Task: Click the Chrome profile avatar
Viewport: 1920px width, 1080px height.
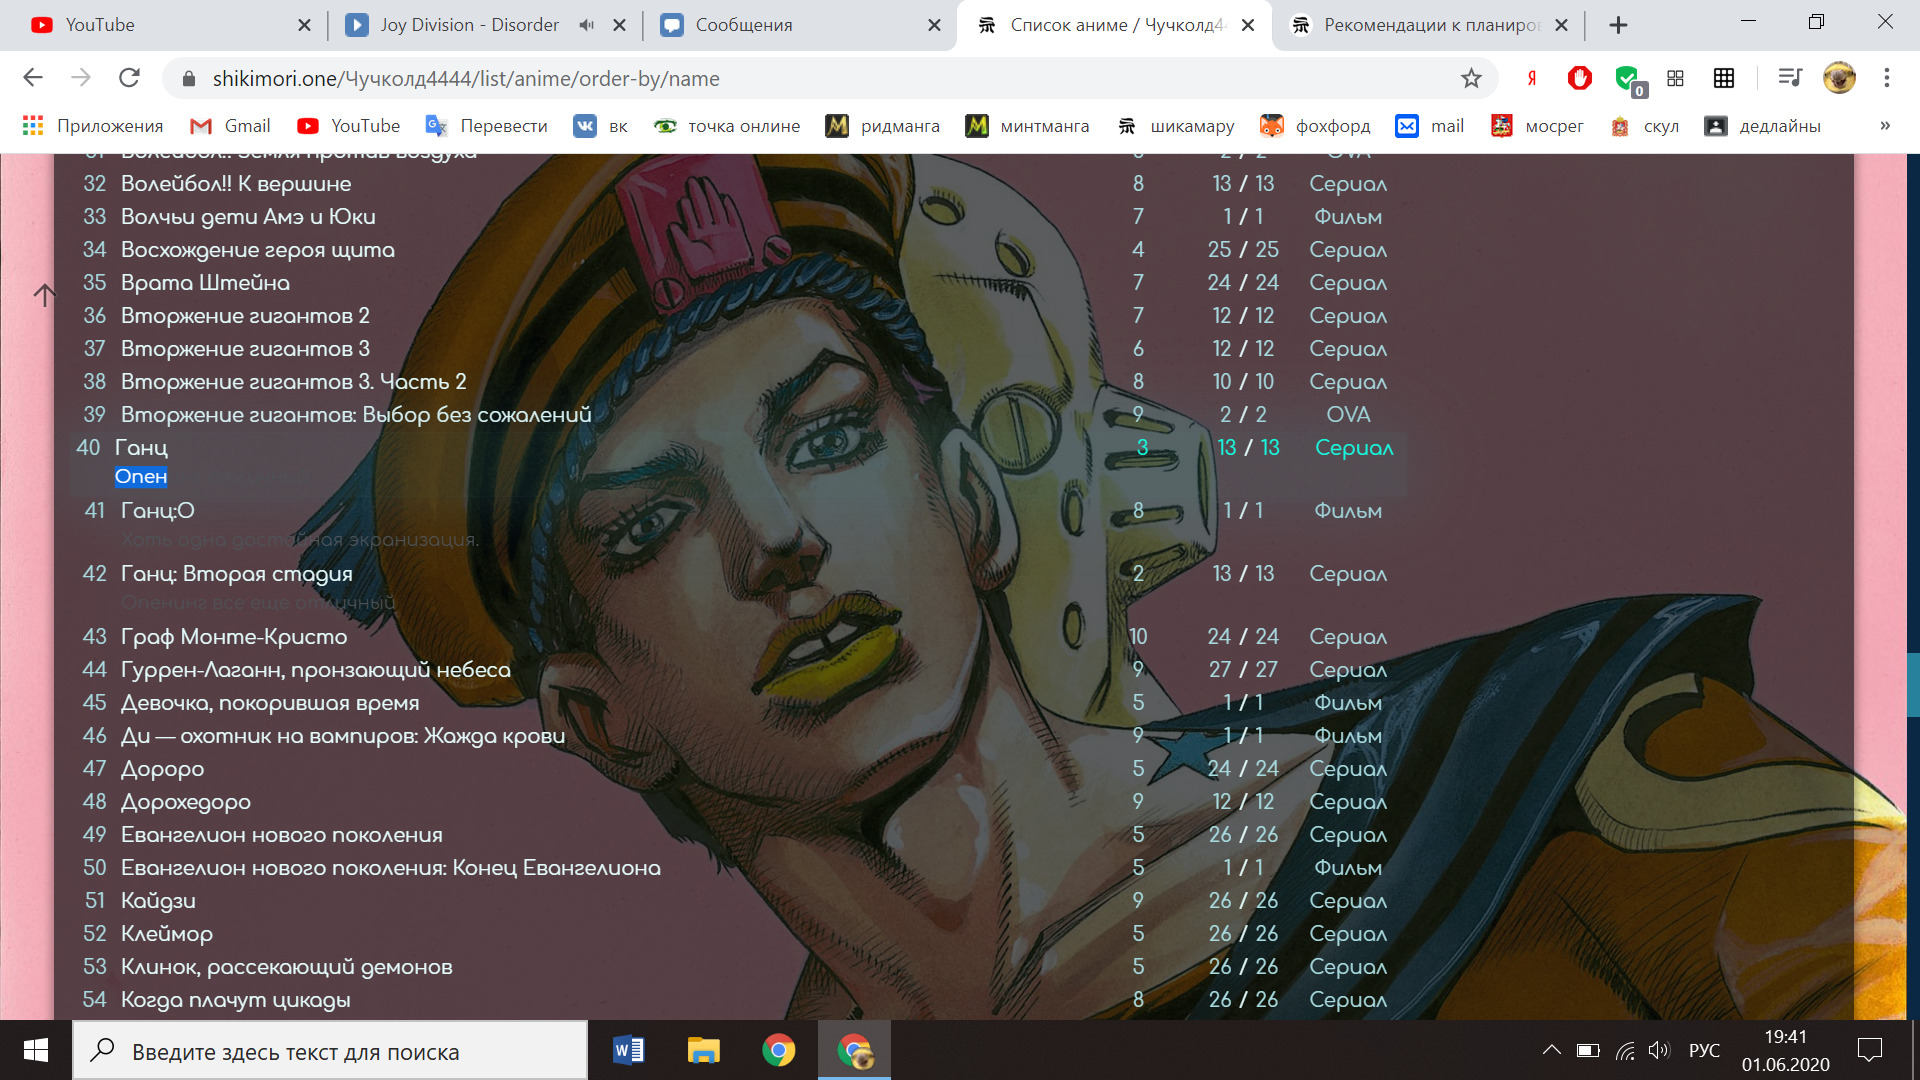Action: (1838, 78)
